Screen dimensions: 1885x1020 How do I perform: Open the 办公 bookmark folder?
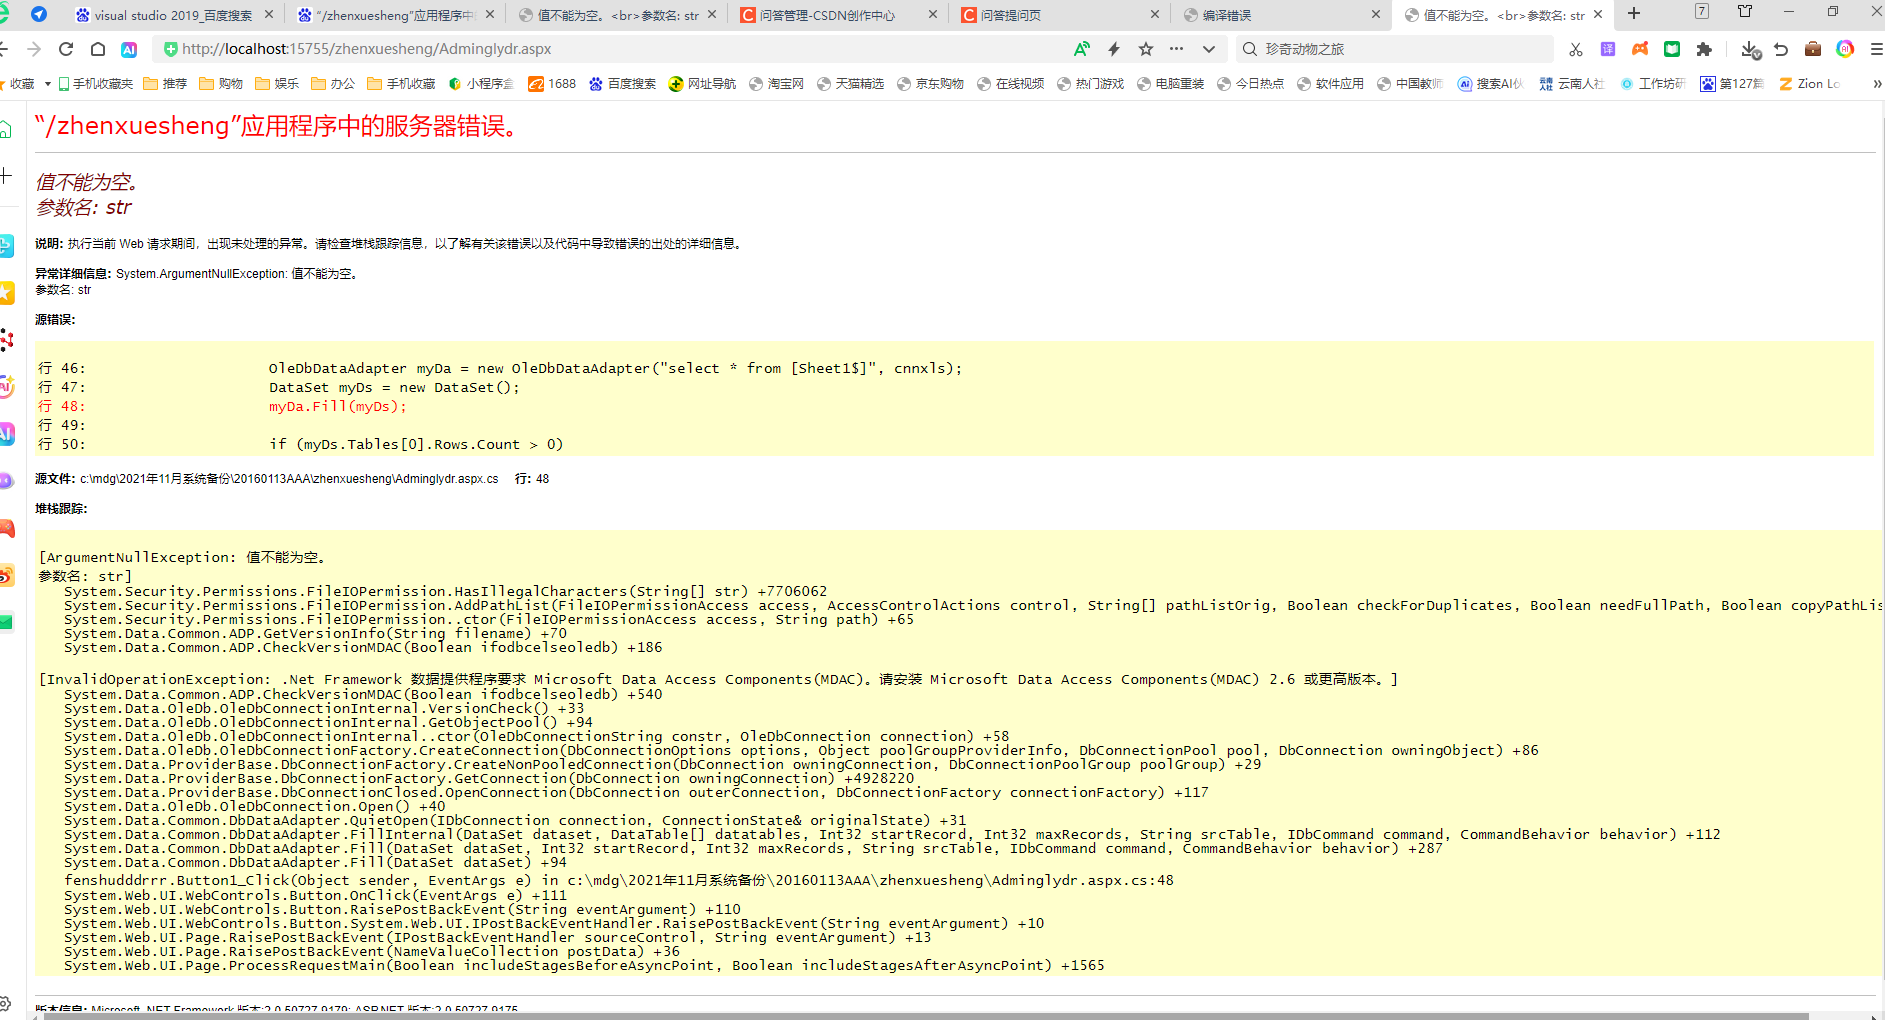(x=333, y=84)
